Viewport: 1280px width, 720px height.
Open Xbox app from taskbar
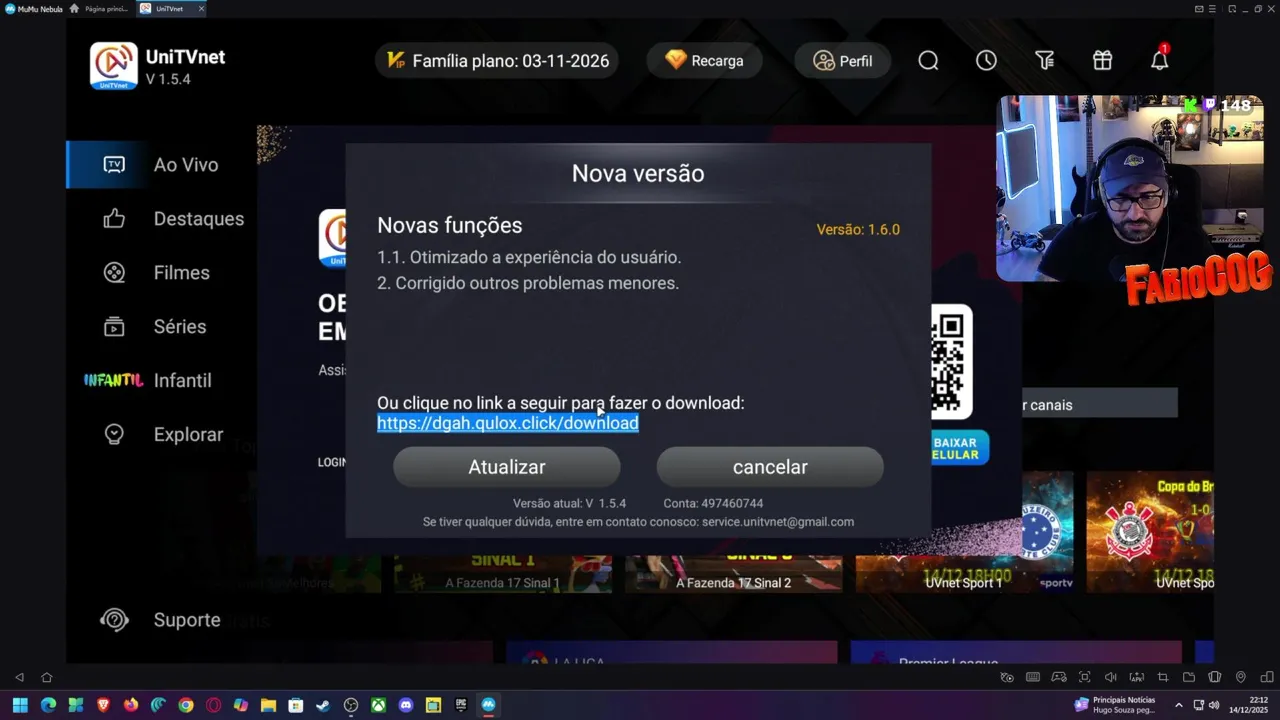378,705
